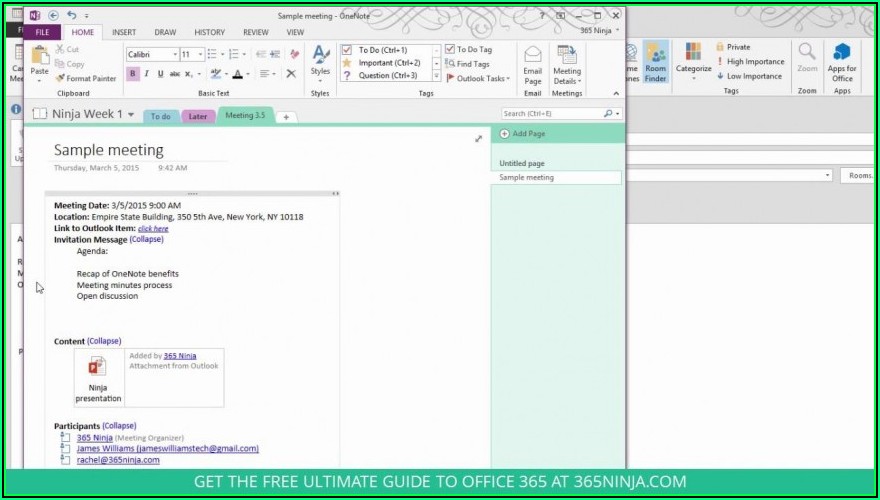Click the Search (Ctrl+E) input field

pos(552,114)
